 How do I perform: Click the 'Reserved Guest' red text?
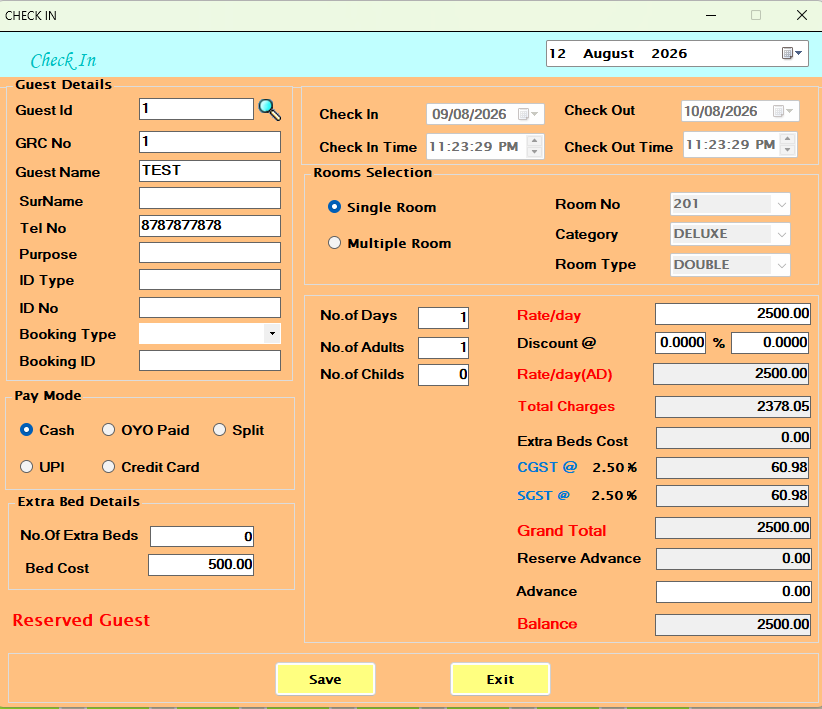coord(81,620)
